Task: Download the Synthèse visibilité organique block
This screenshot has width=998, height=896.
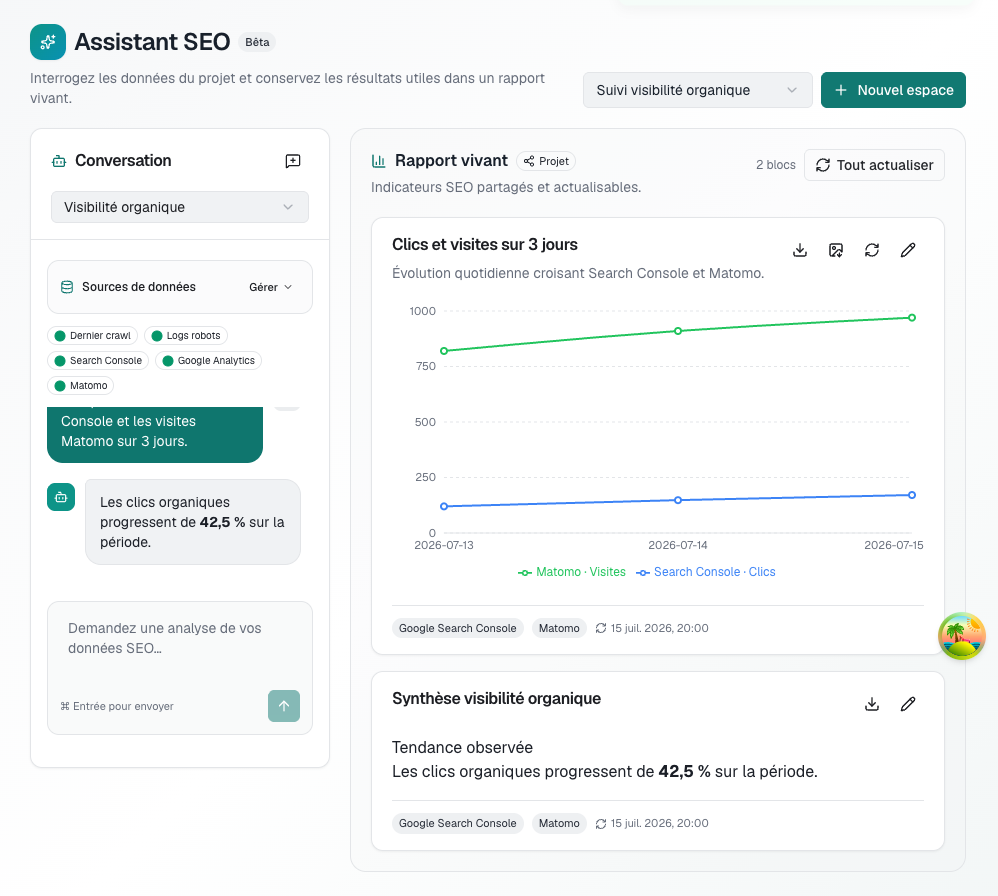Action: [x=872, y=704]
